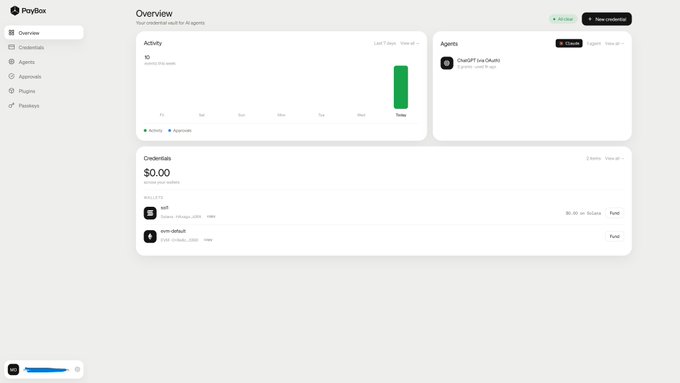Open View all in the Agents card
Viewport: 680px width, 383px height.
[615, 43]
